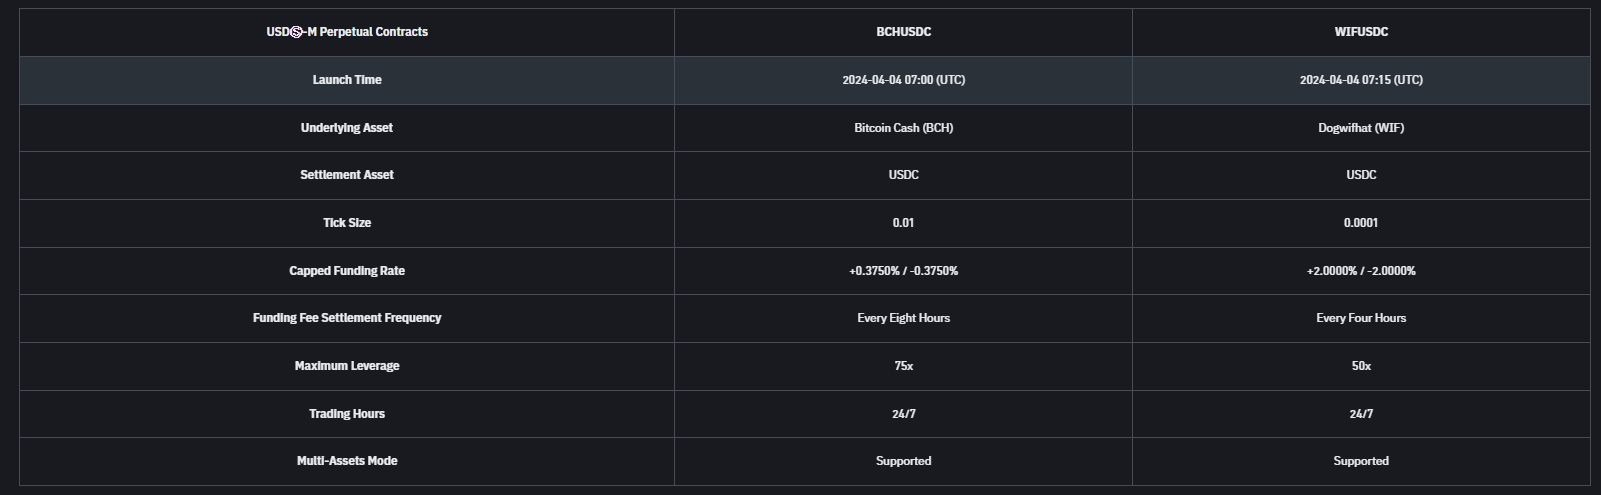Select the +0.3750% / -0.3750% cell
The height and width of the screenshot is (495, 1601).
coord(903,271)
